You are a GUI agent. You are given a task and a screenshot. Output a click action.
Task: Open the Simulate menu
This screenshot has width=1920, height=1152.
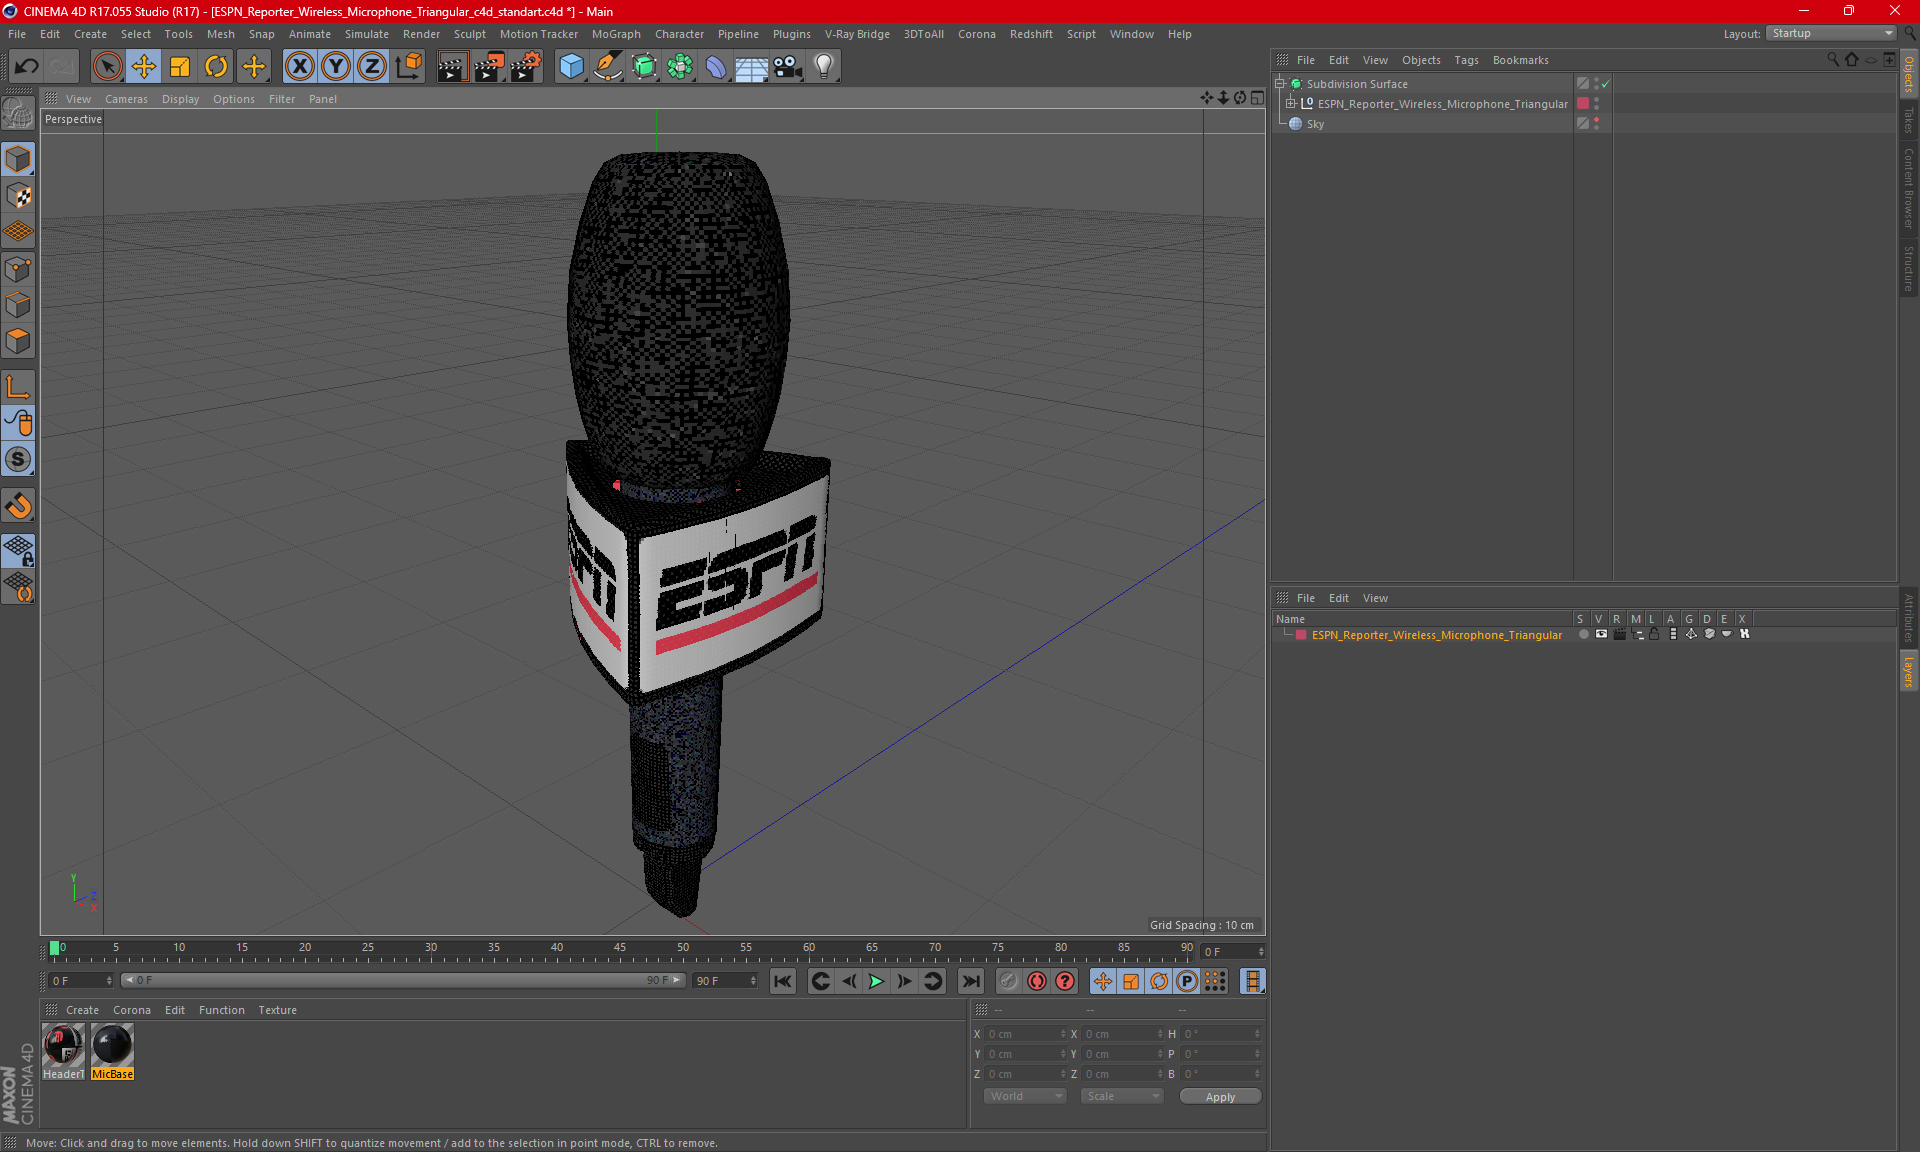[x=367, y=34]
